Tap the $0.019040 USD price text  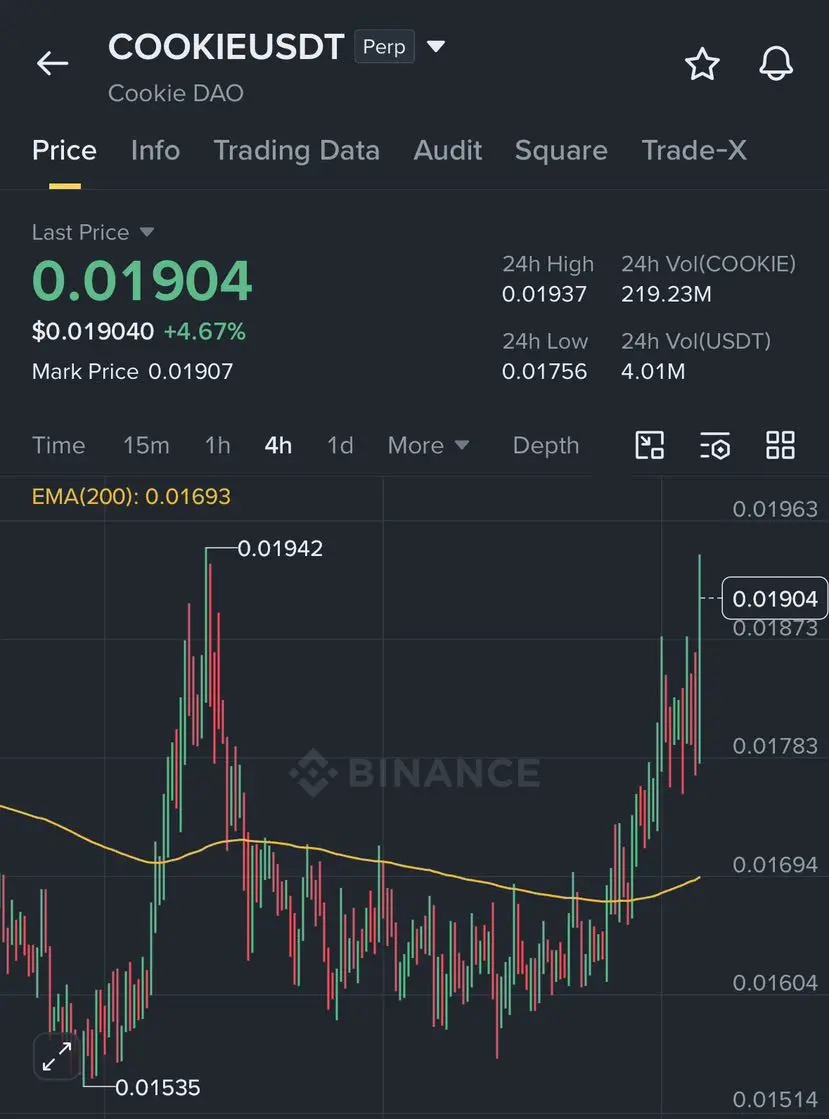click(93, 331)
